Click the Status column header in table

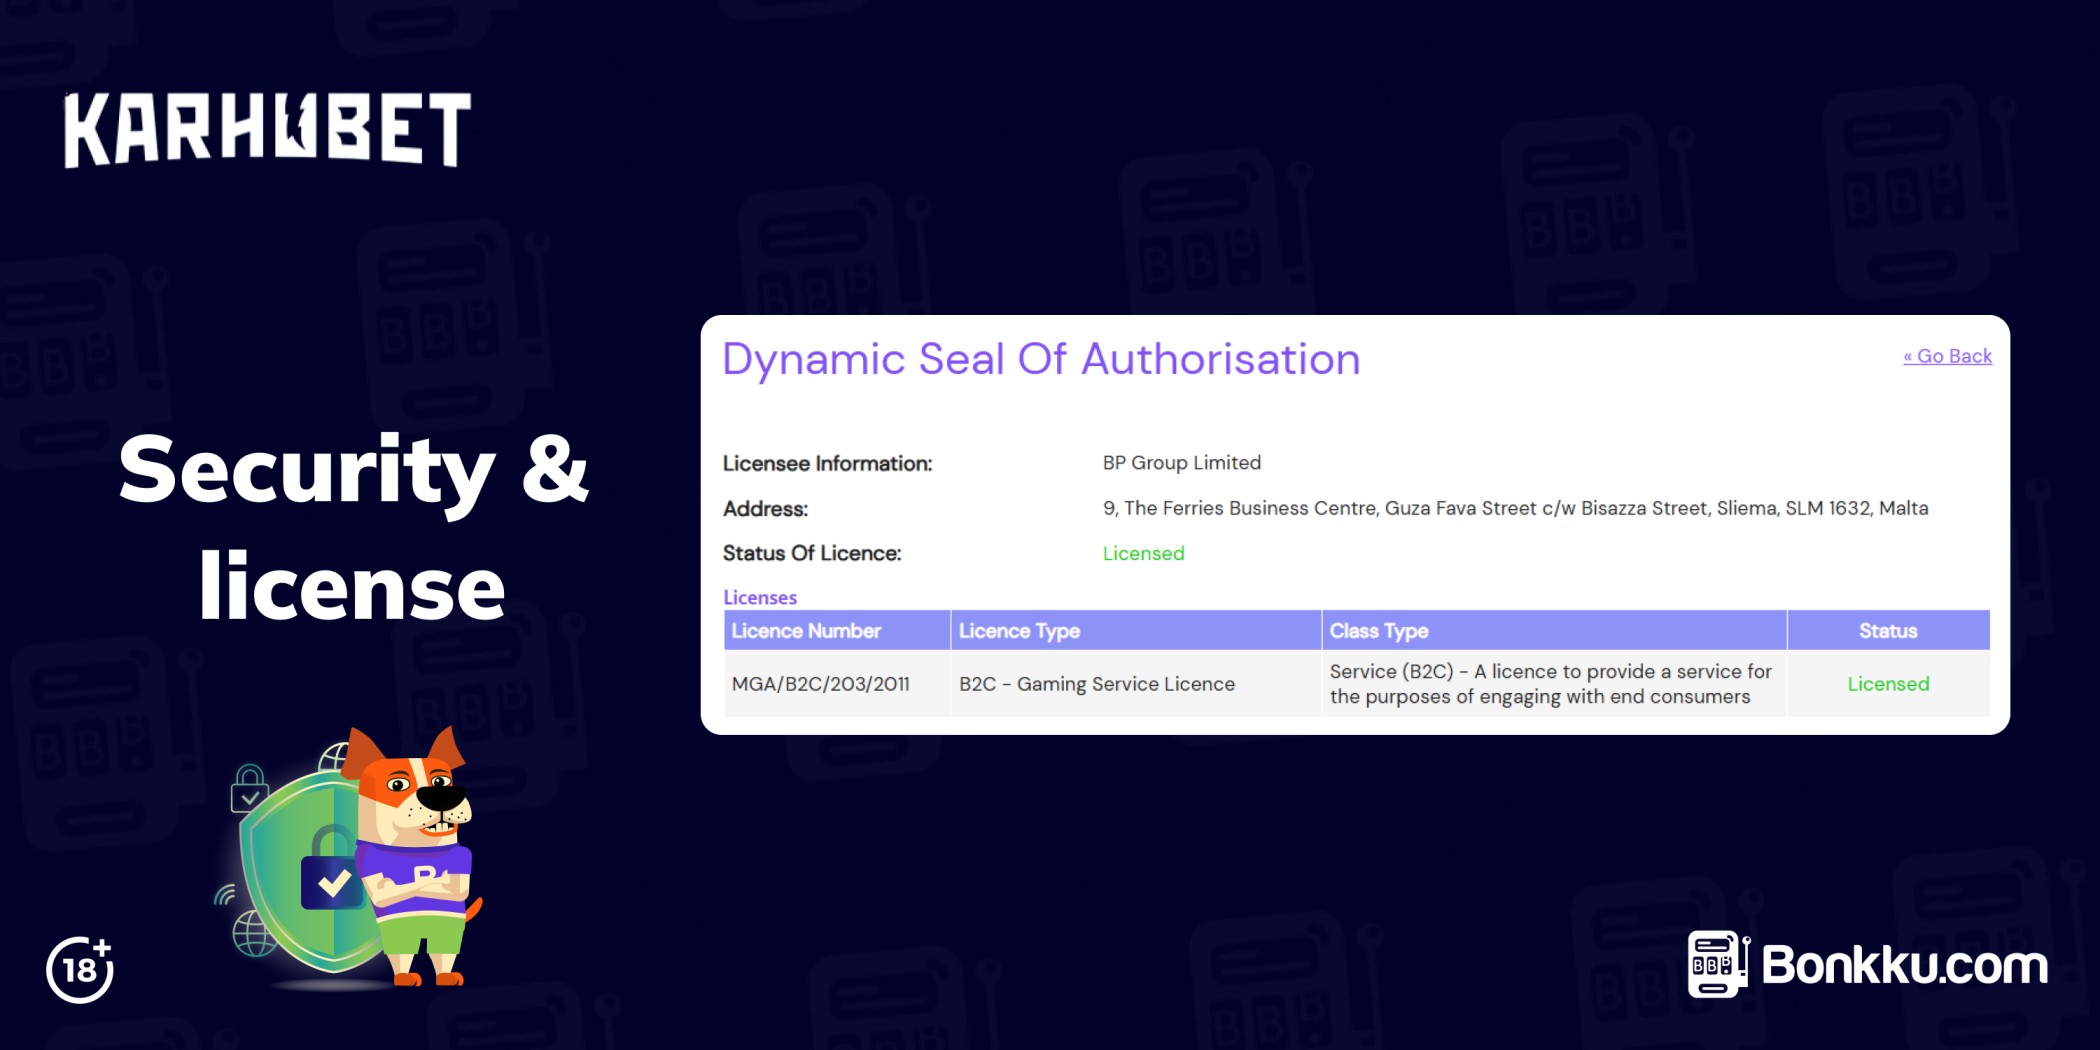click(1887, 631)
